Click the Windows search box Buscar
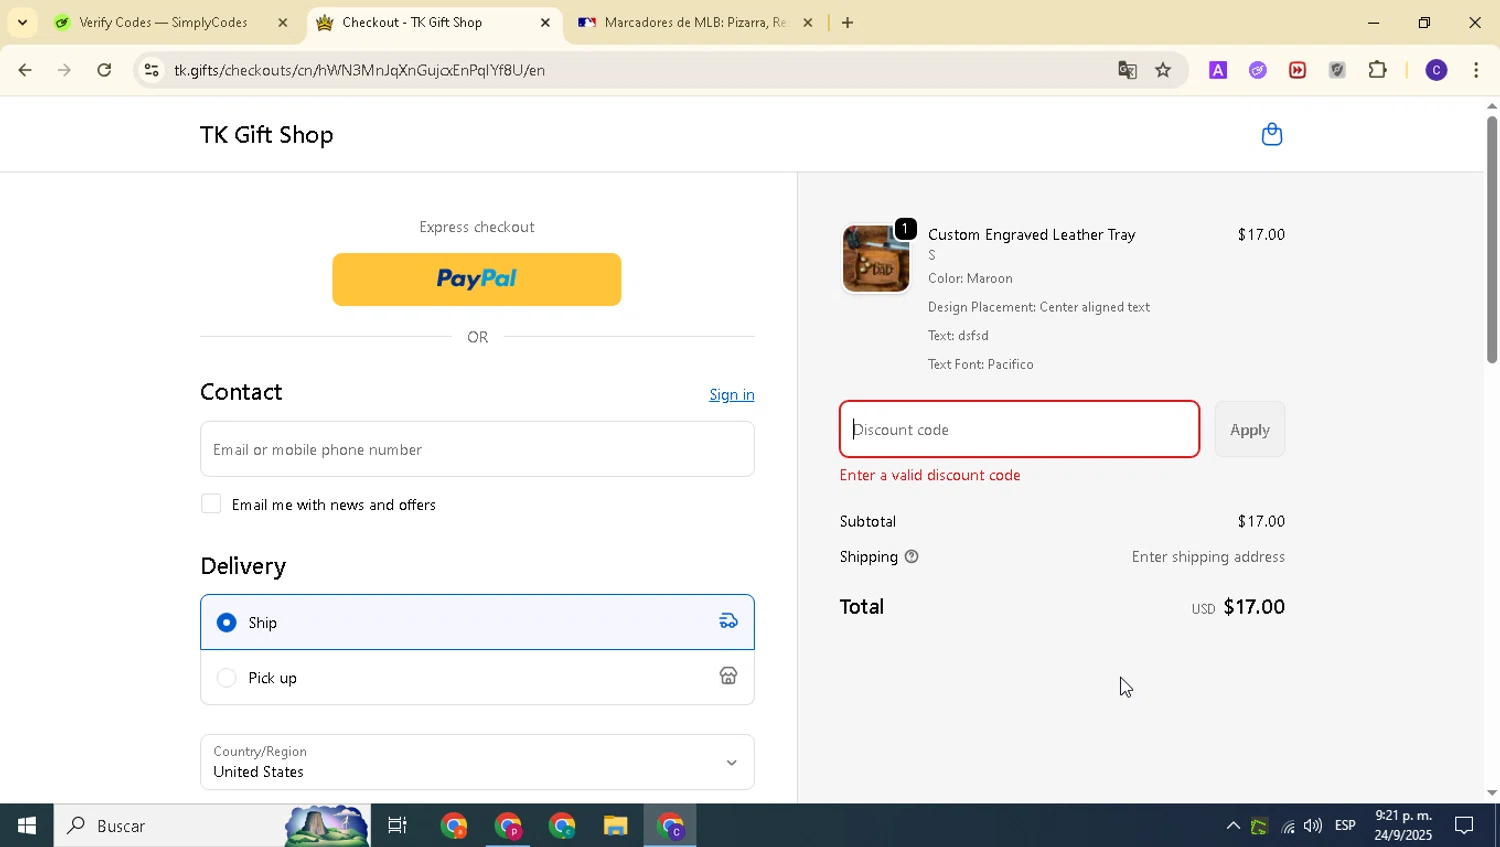The width and height of the screenshot is (1500, 847). [x=212, y=826]
